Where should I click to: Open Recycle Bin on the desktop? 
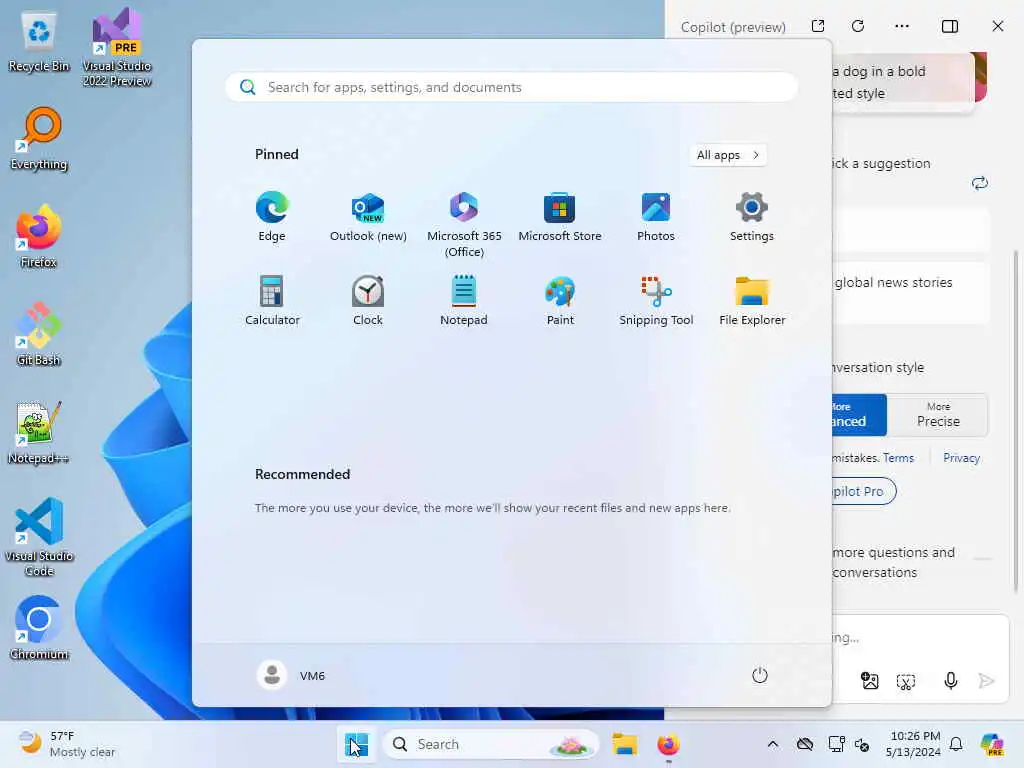[x=39, y=42]
